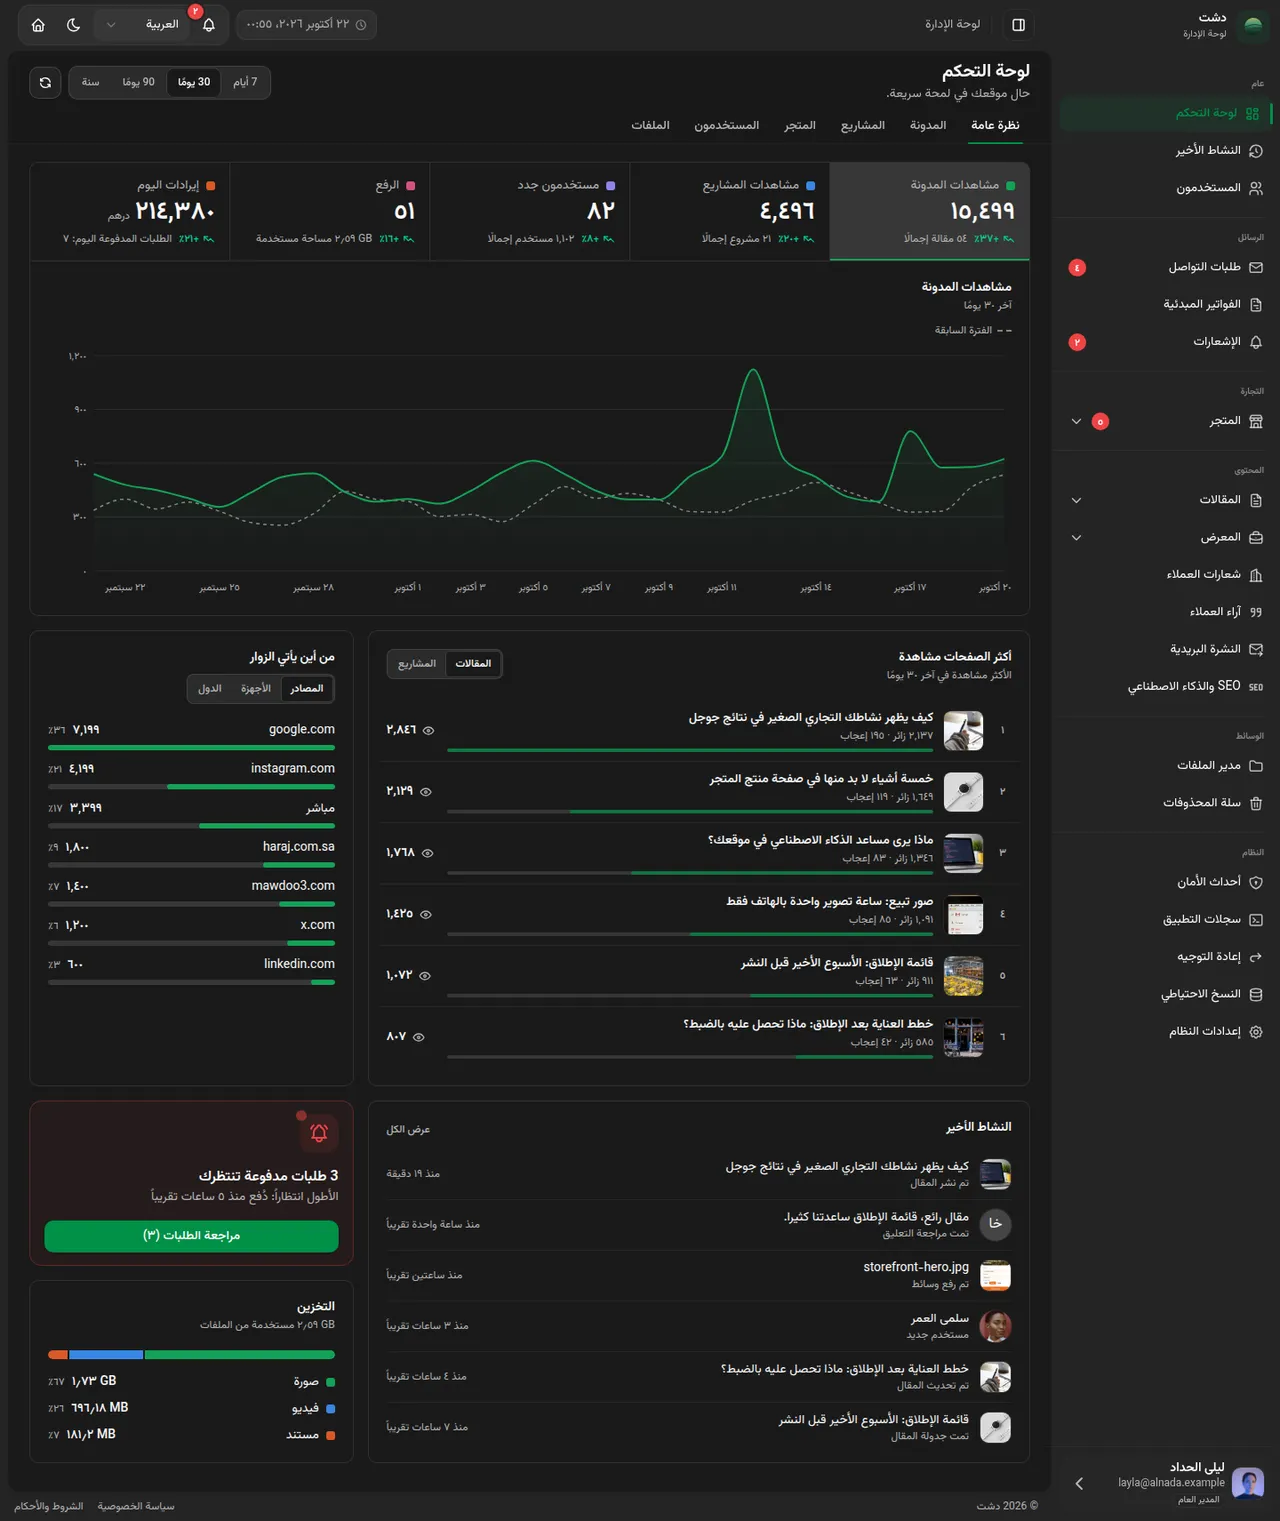Open the الملفات tab
This screenshot has width=1280, height=1521.
(x=650, y=125)
